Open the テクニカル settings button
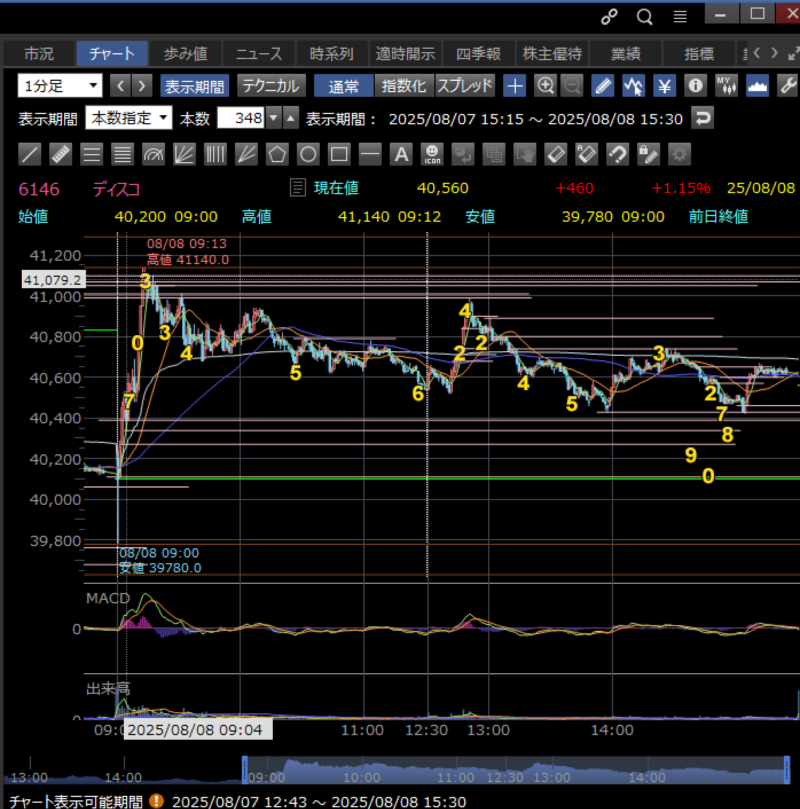This screenshot has width=800, height=809. (x=271, y=86)
